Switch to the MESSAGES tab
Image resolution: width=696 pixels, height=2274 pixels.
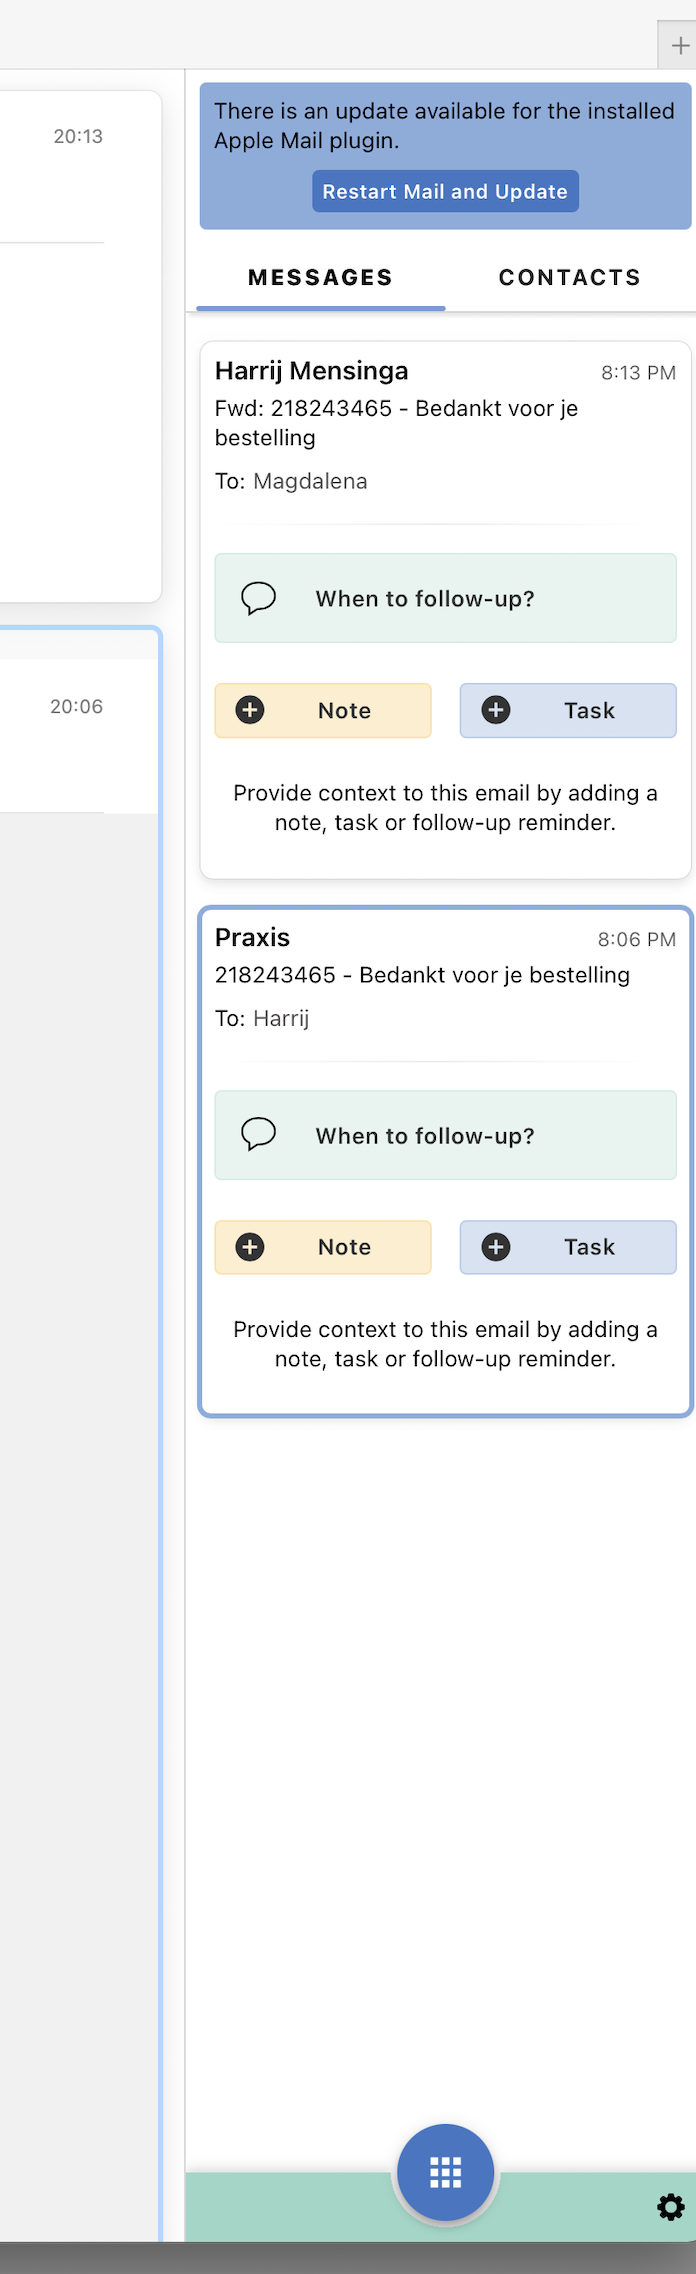[x=321, y=278]
